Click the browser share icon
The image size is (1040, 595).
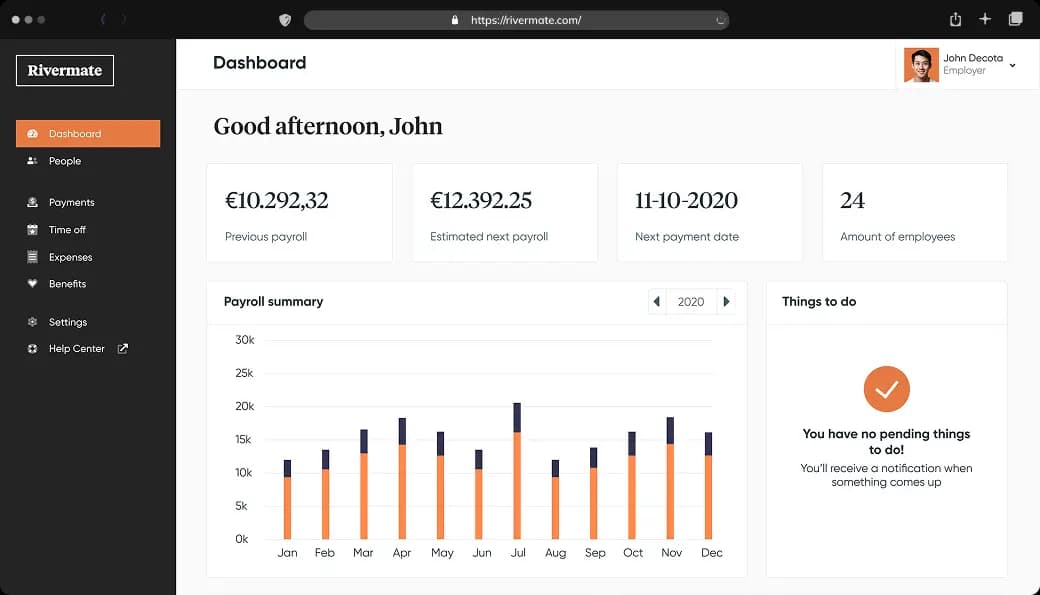pos(955,19)
